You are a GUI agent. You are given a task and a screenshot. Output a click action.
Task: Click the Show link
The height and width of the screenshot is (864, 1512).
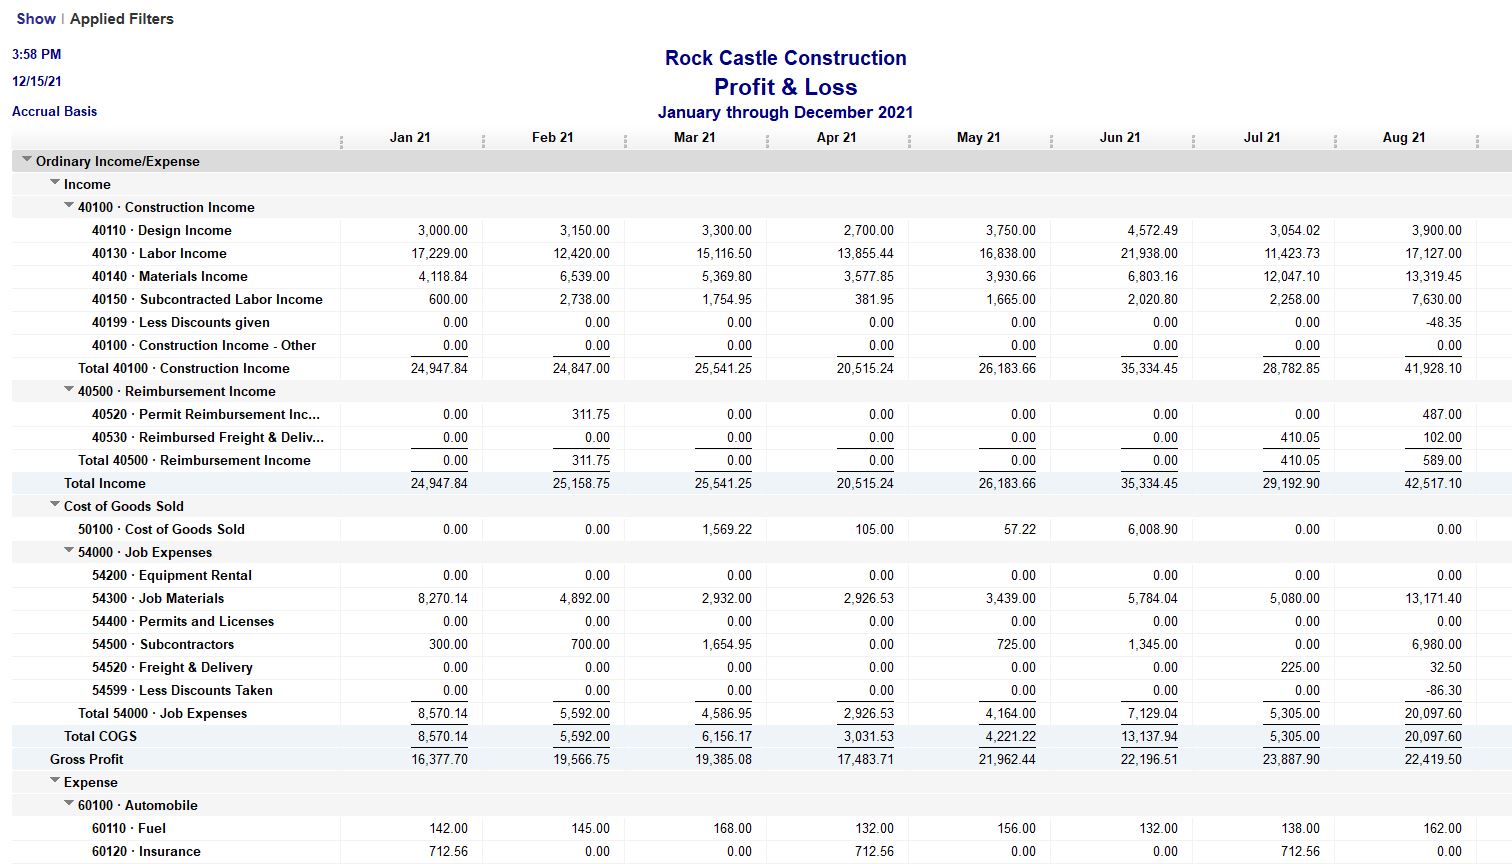point(36,18)
